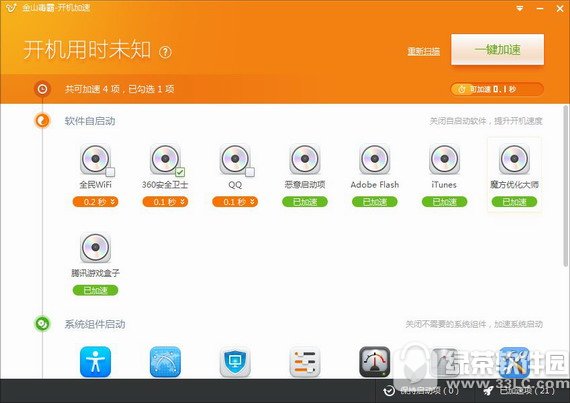Open 保持启动项 (0) in bottom bar
The width and height of the screenshot is (570, 403).
pos(422,391)
